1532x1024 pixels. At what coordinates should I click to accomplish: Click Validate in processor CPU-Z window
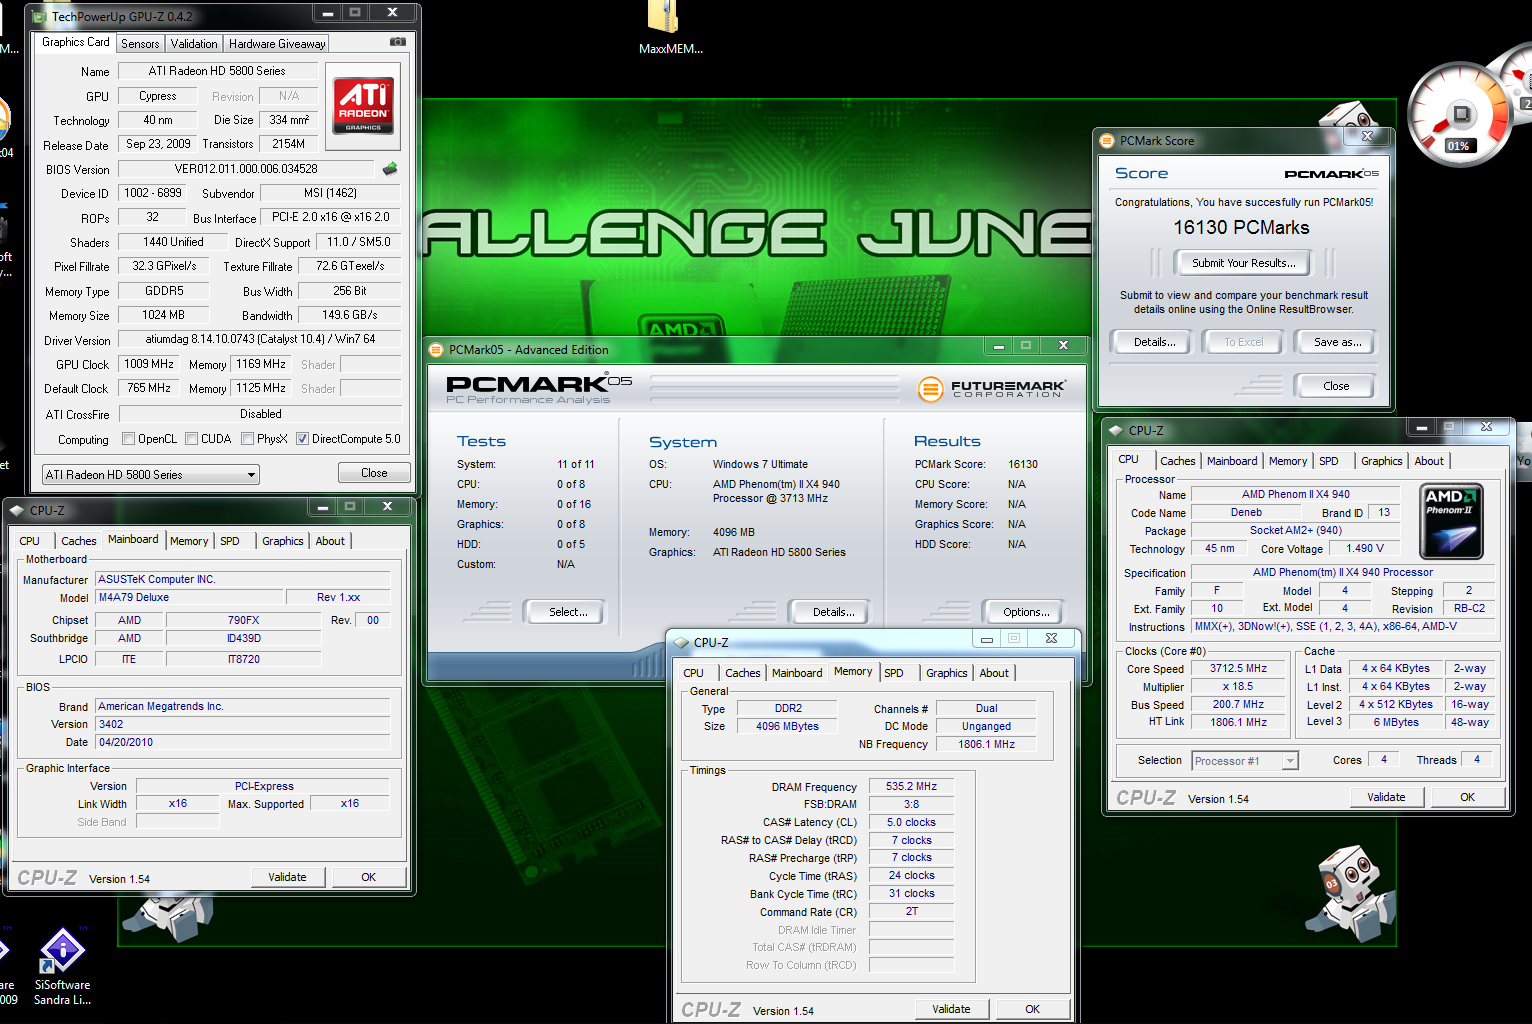click(x=1386, y=797)
